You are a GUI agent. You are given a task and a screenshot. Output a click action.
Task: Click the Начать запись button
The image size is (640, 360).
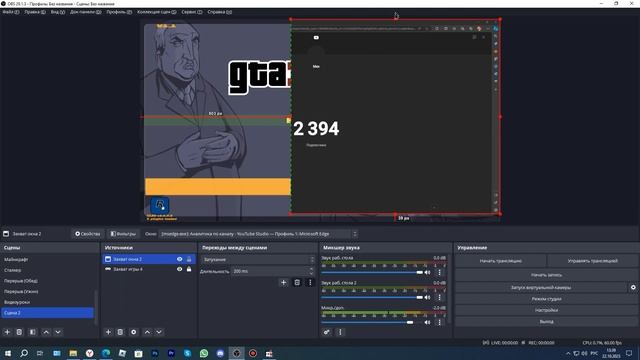[x=547, y=275]
